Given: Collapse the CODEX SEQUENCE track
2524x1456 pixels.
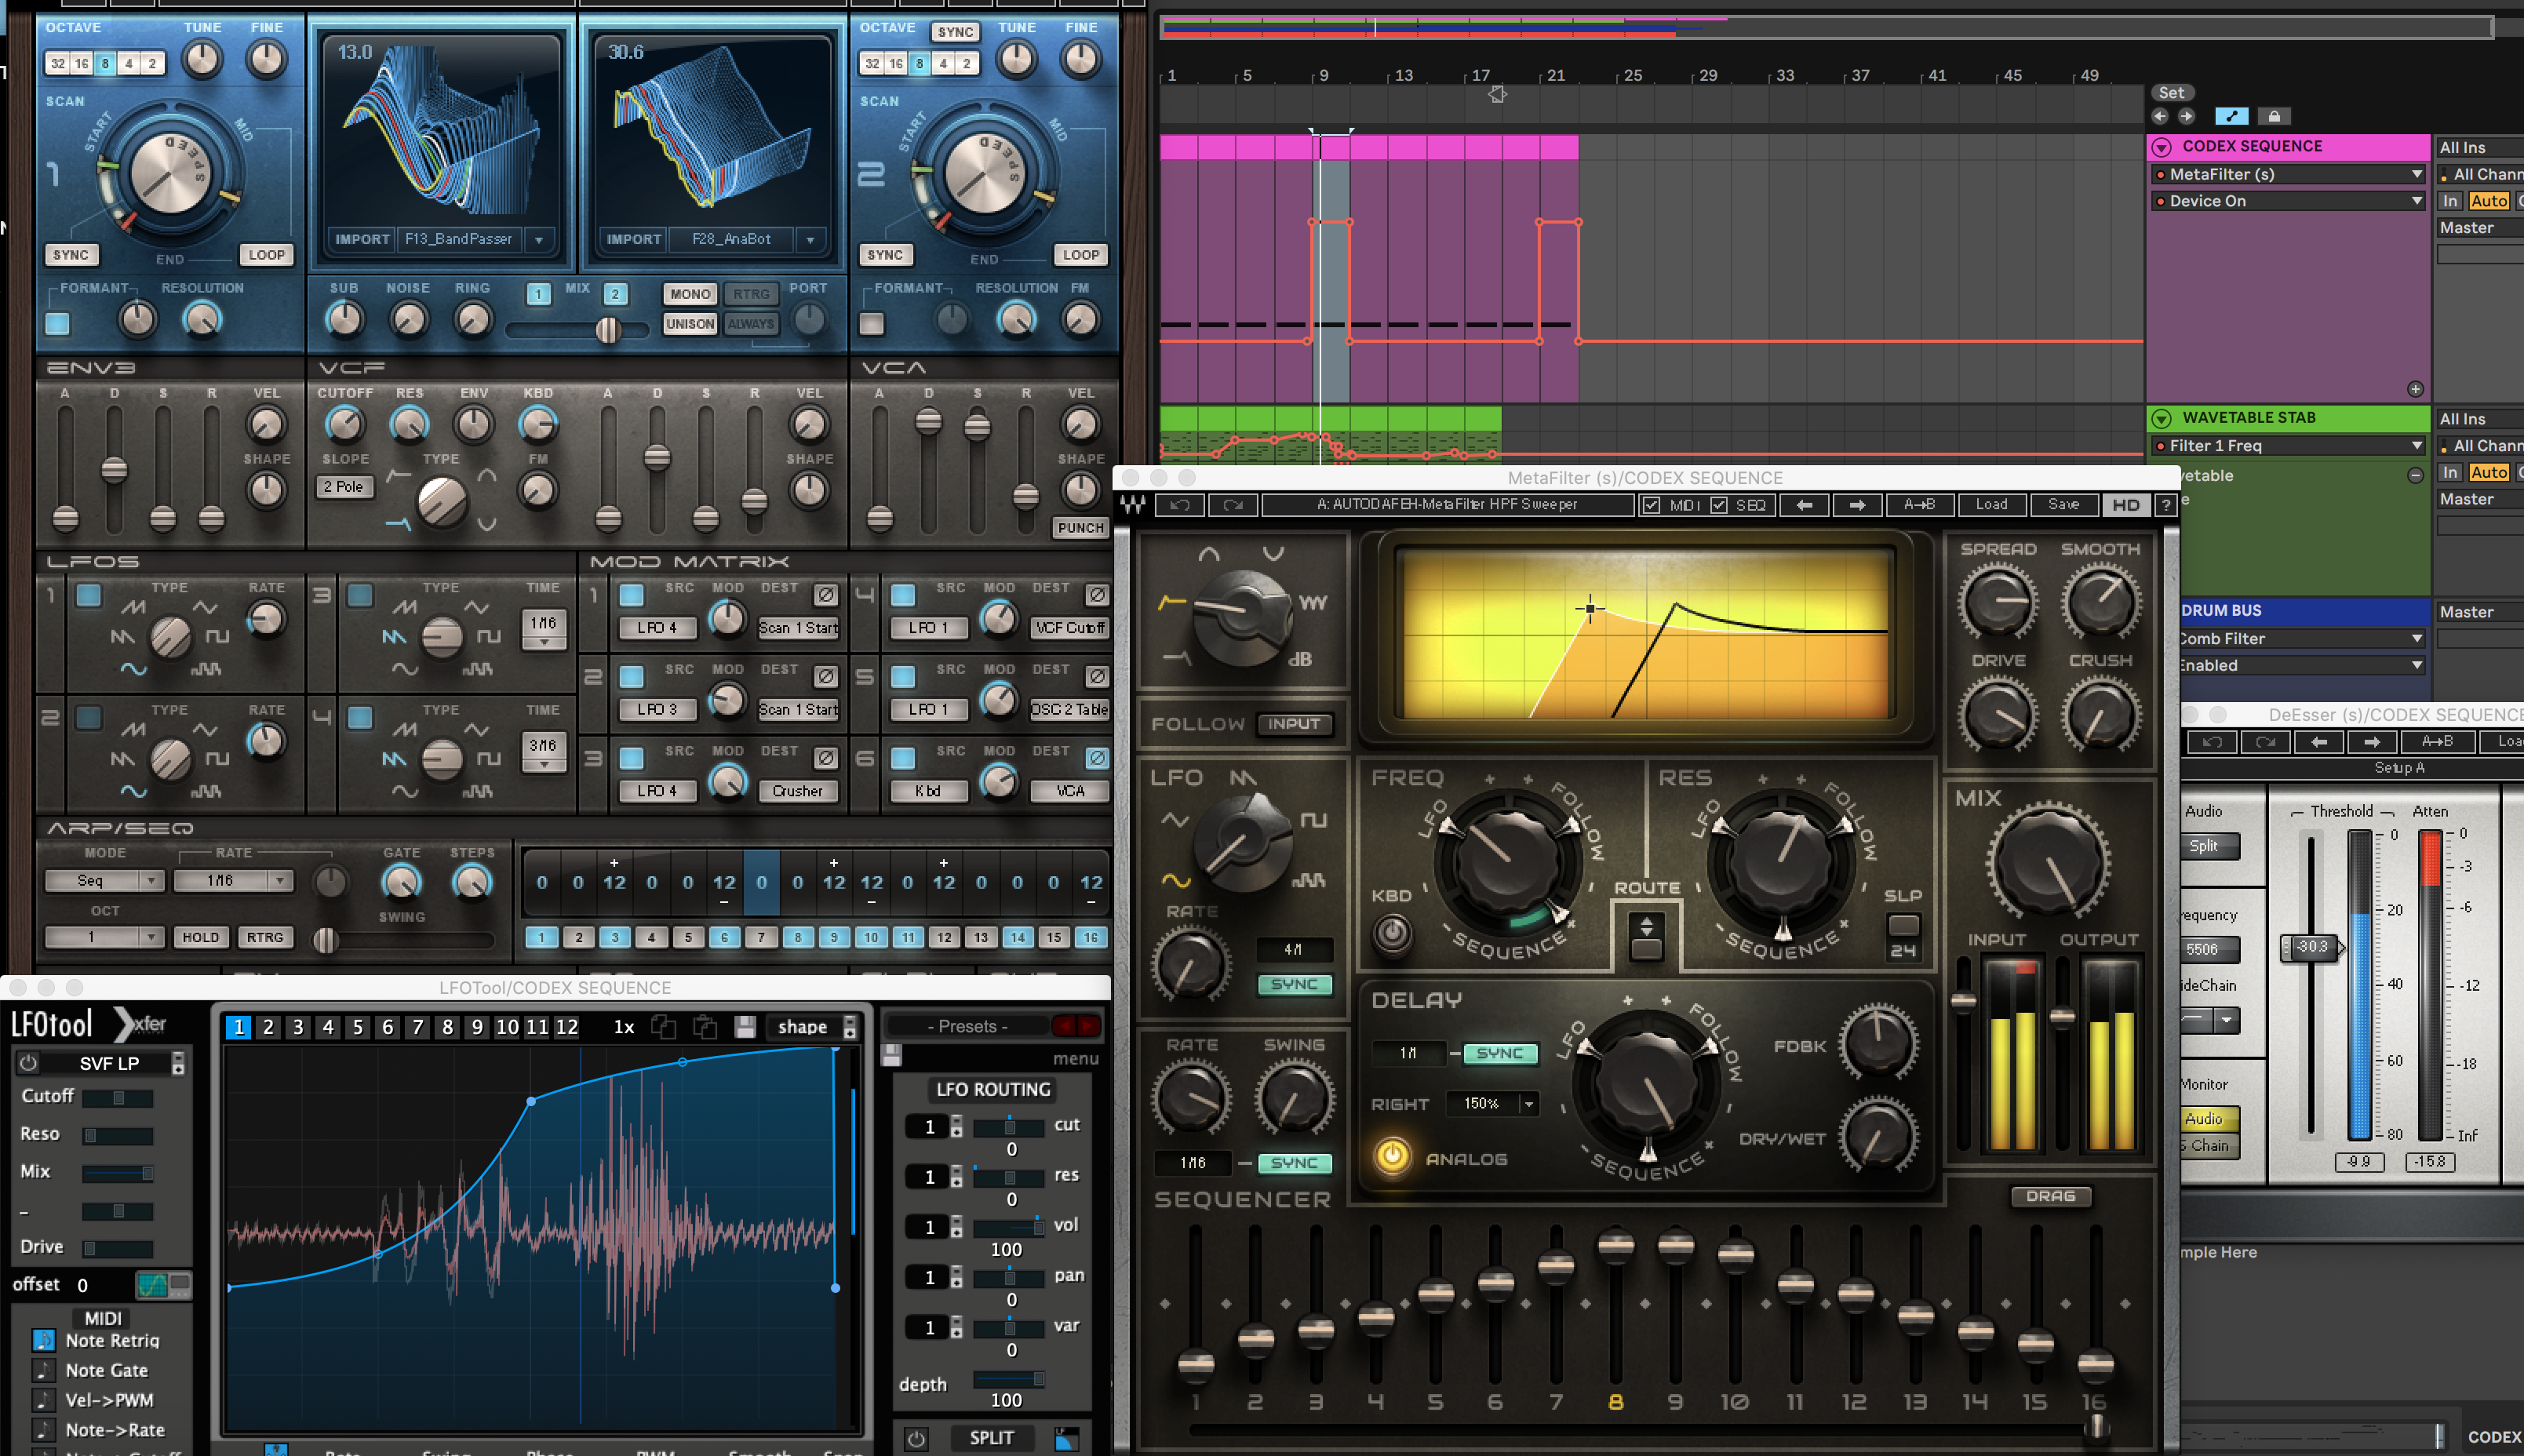Looking at the screenshot, I should (2162, 147).
